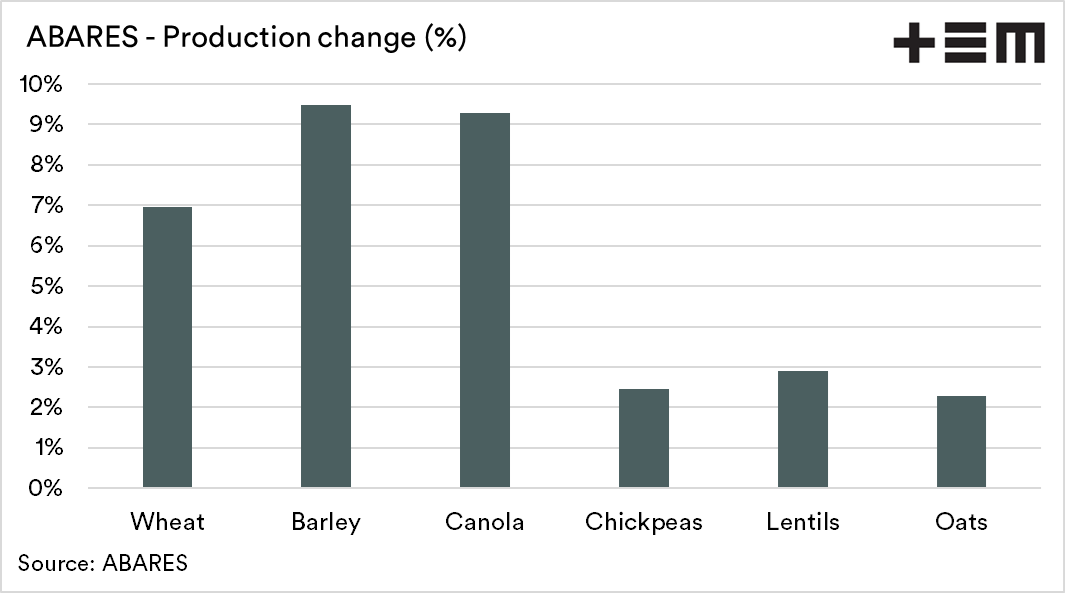Viewport: 1065px width, 593px height.
Task: Click the Wheat category label
Action: pyautogui.click(x=167, y=522)
